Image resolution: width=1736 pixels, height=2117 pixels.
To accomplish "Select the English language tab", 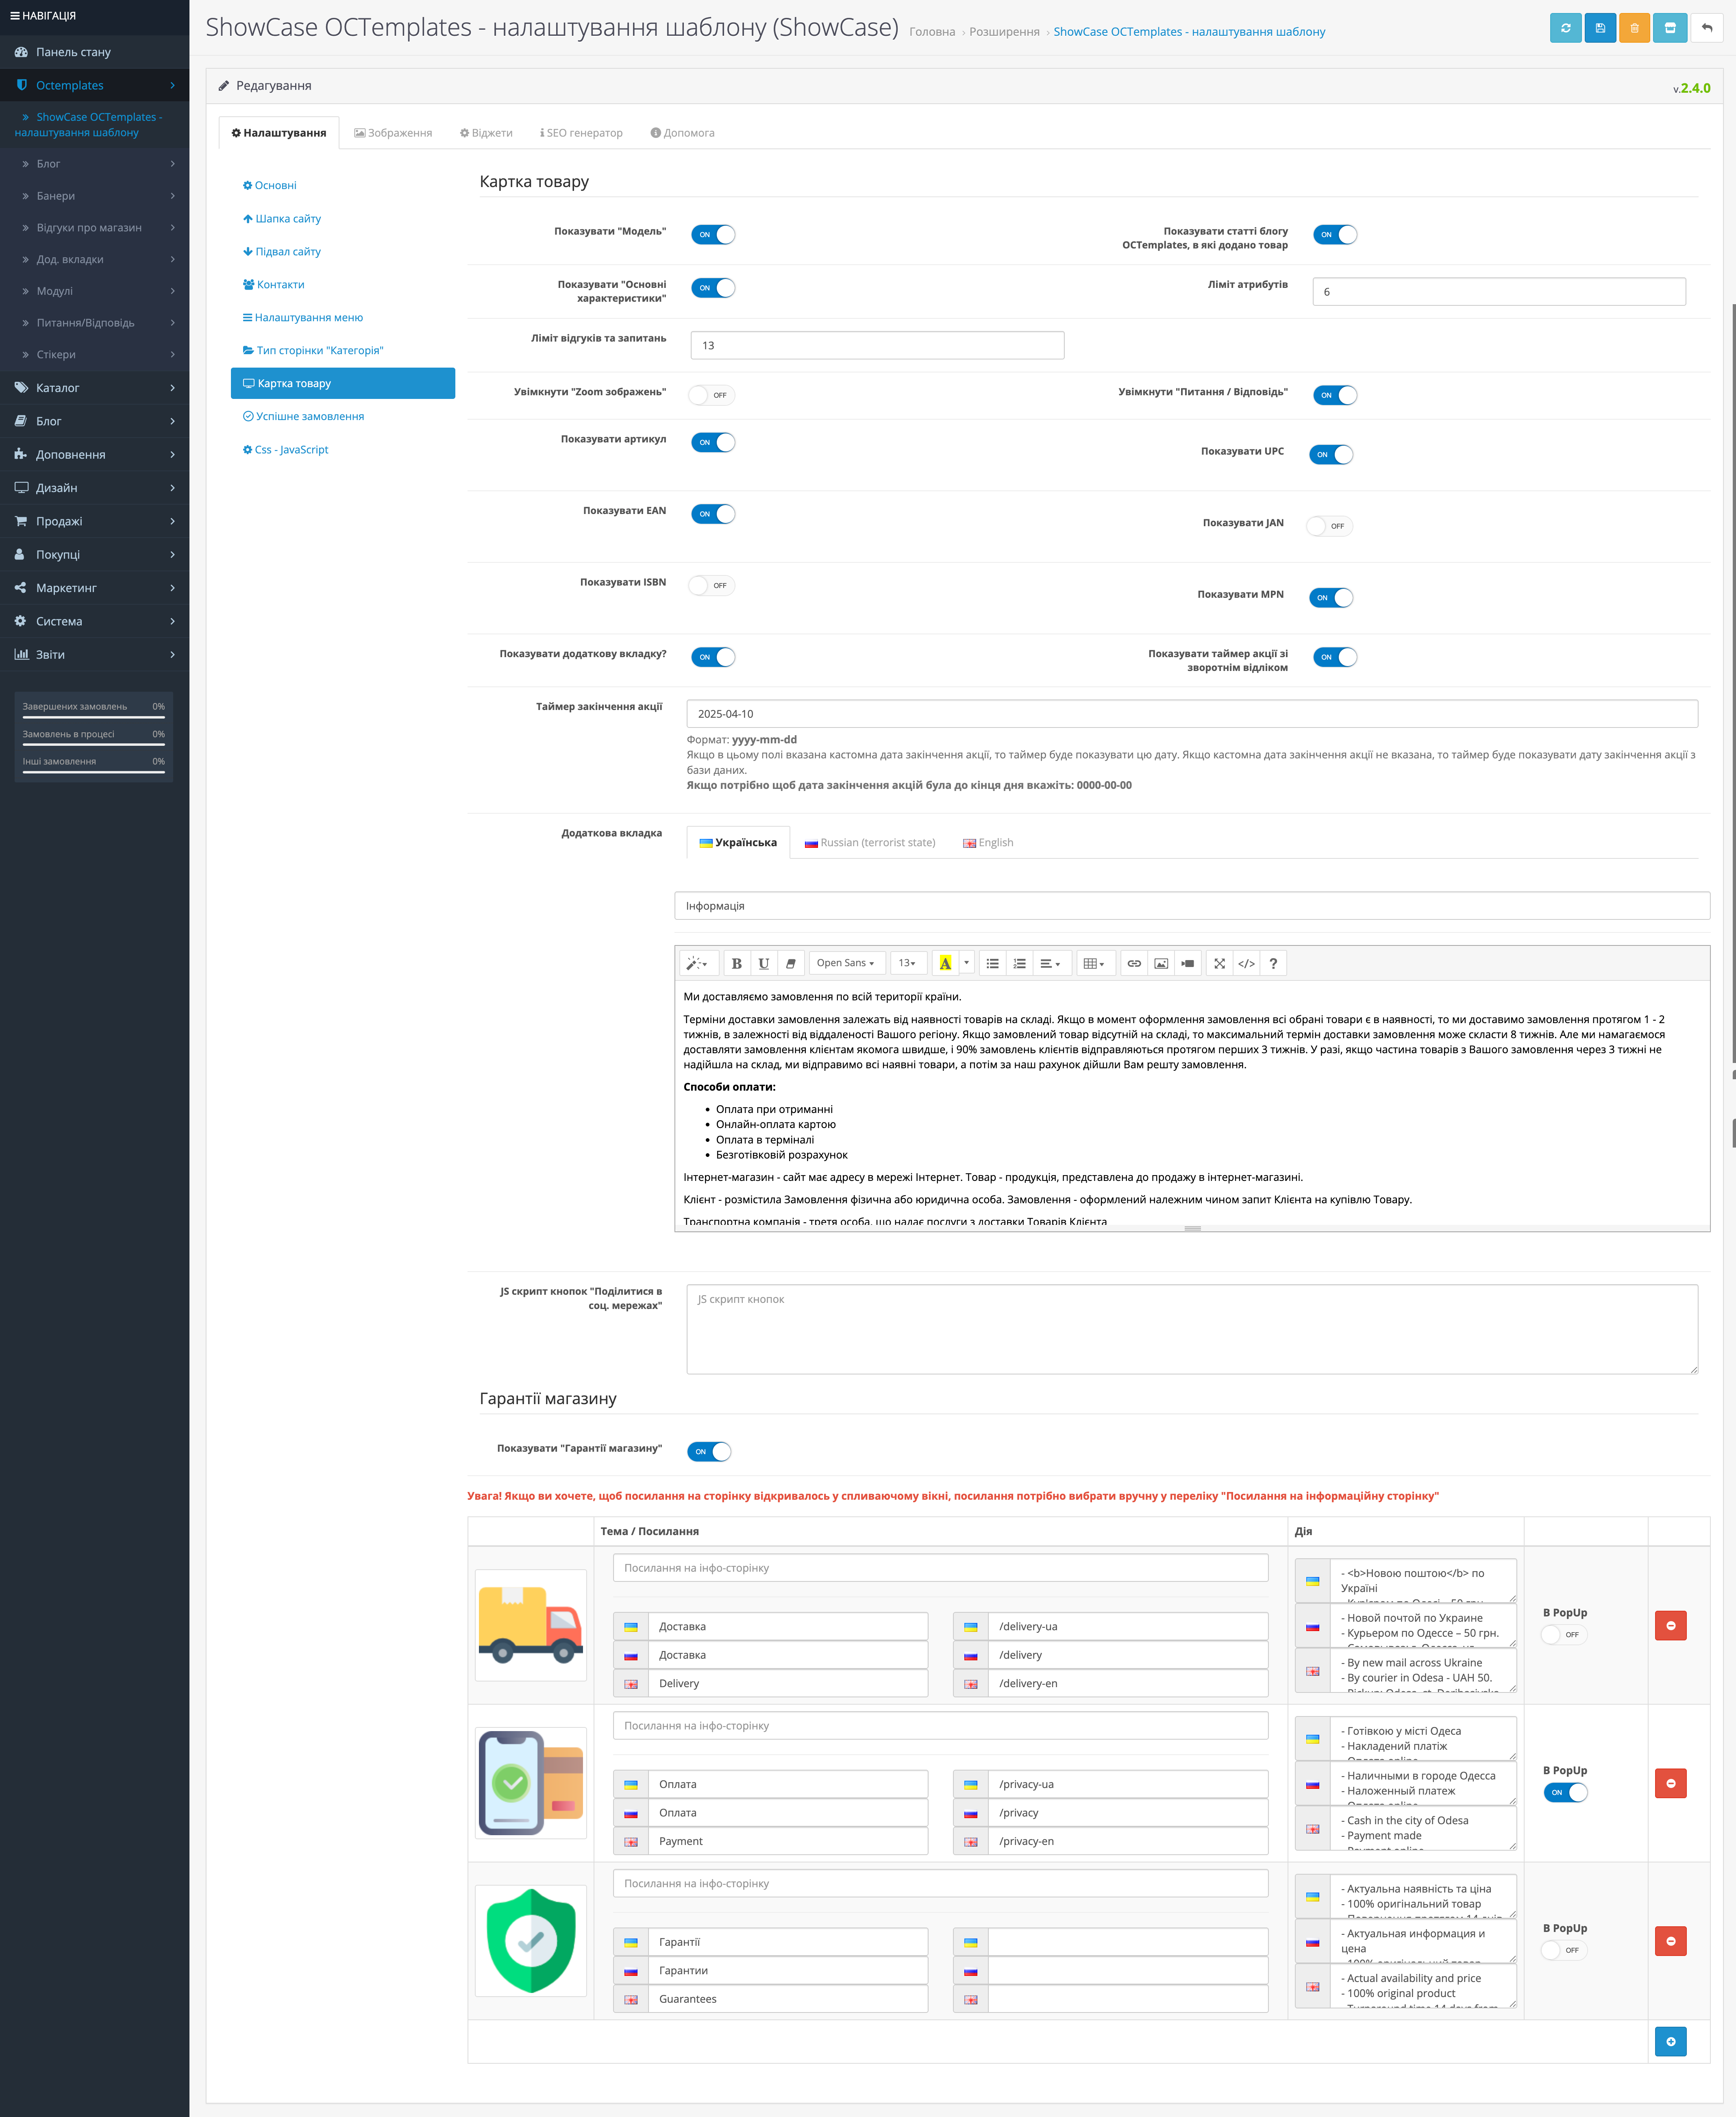I will (988, 843).
